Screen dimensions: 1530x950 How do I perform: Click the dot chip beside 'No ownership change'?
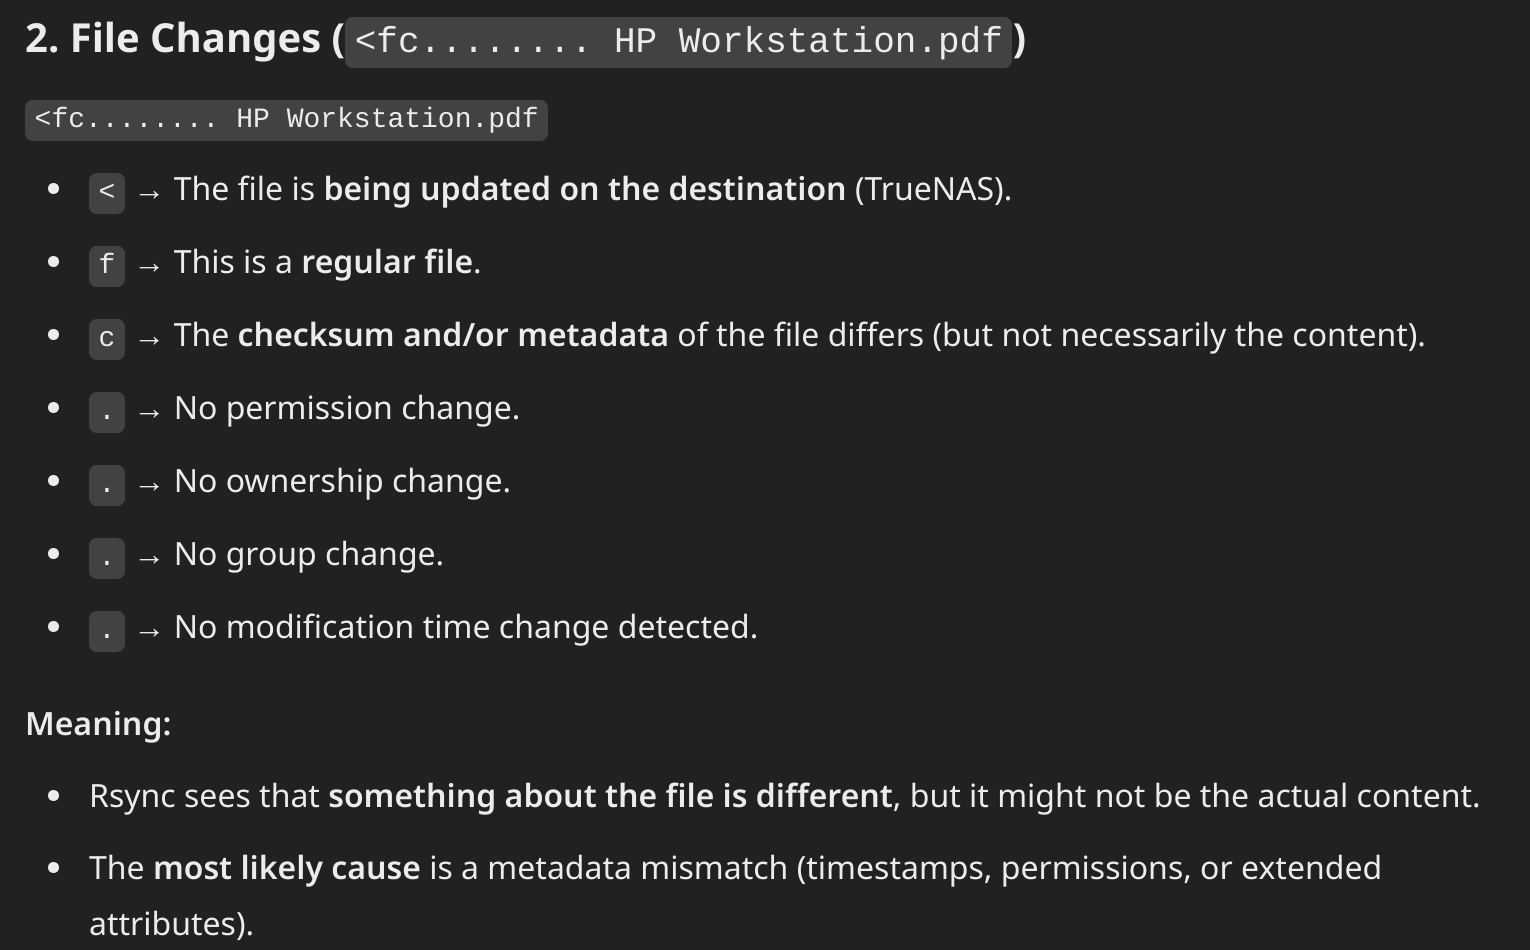(107, 484)
